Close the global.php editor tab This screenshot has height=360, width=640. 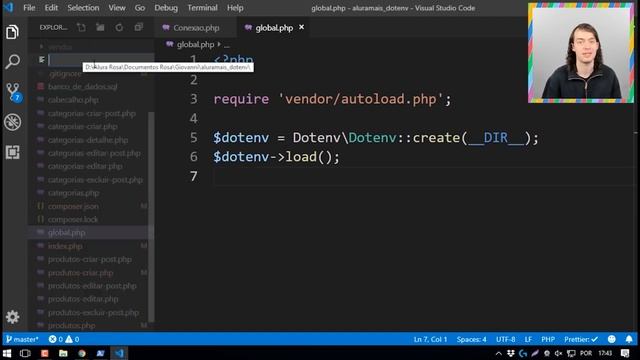(x=301, y=27)
